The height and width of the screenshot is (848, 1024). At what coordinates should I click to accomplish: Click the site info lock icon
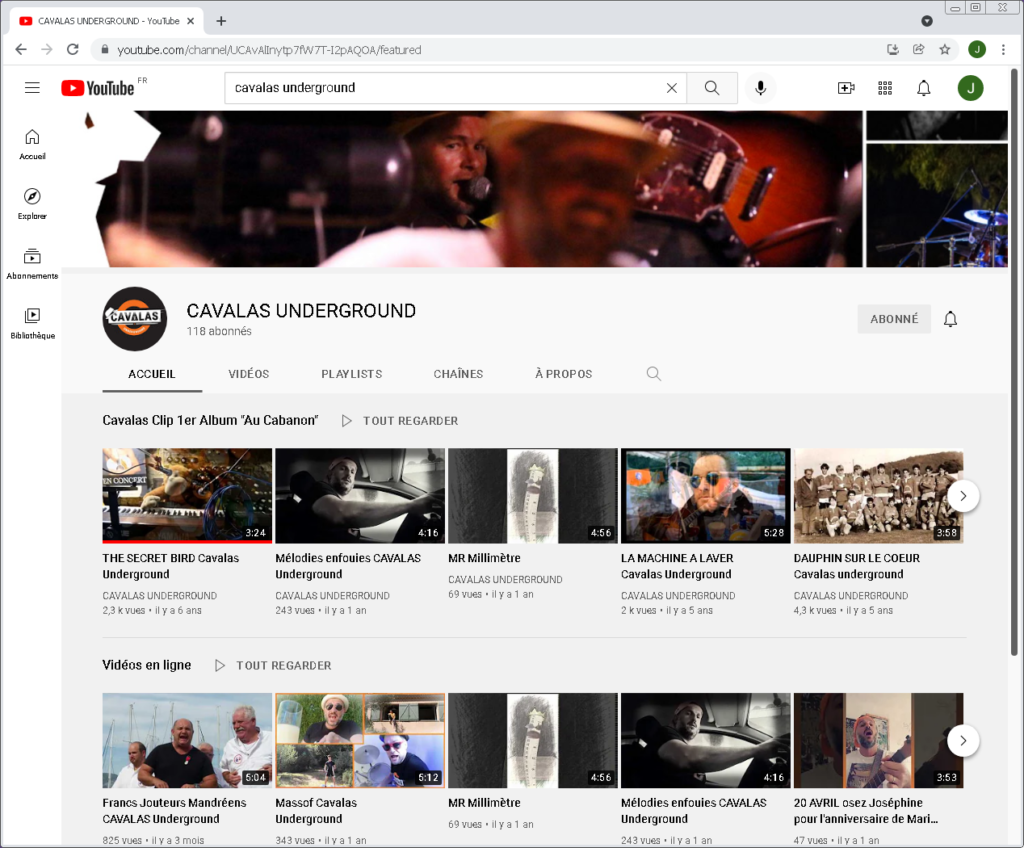pos(104,50)
